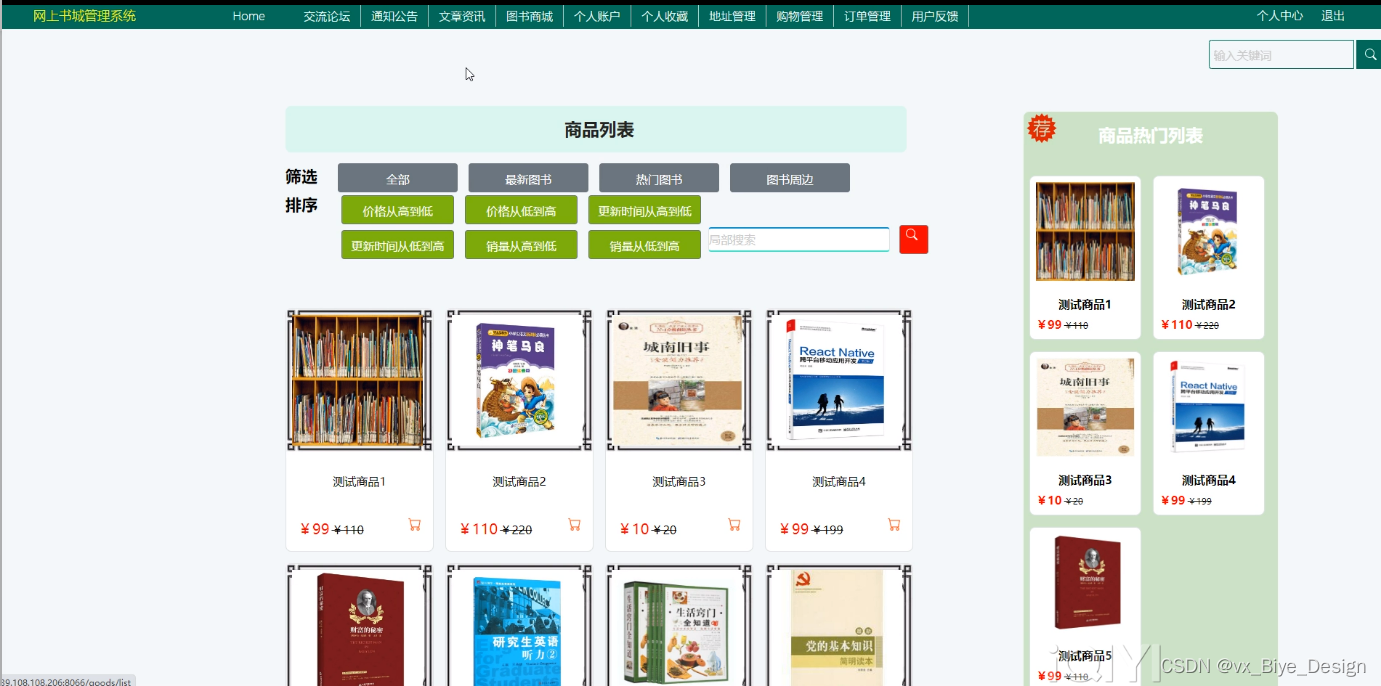Click 测试商品3 title in hot list
This screenshot has height=686, width=1381.
[1085, 481]
